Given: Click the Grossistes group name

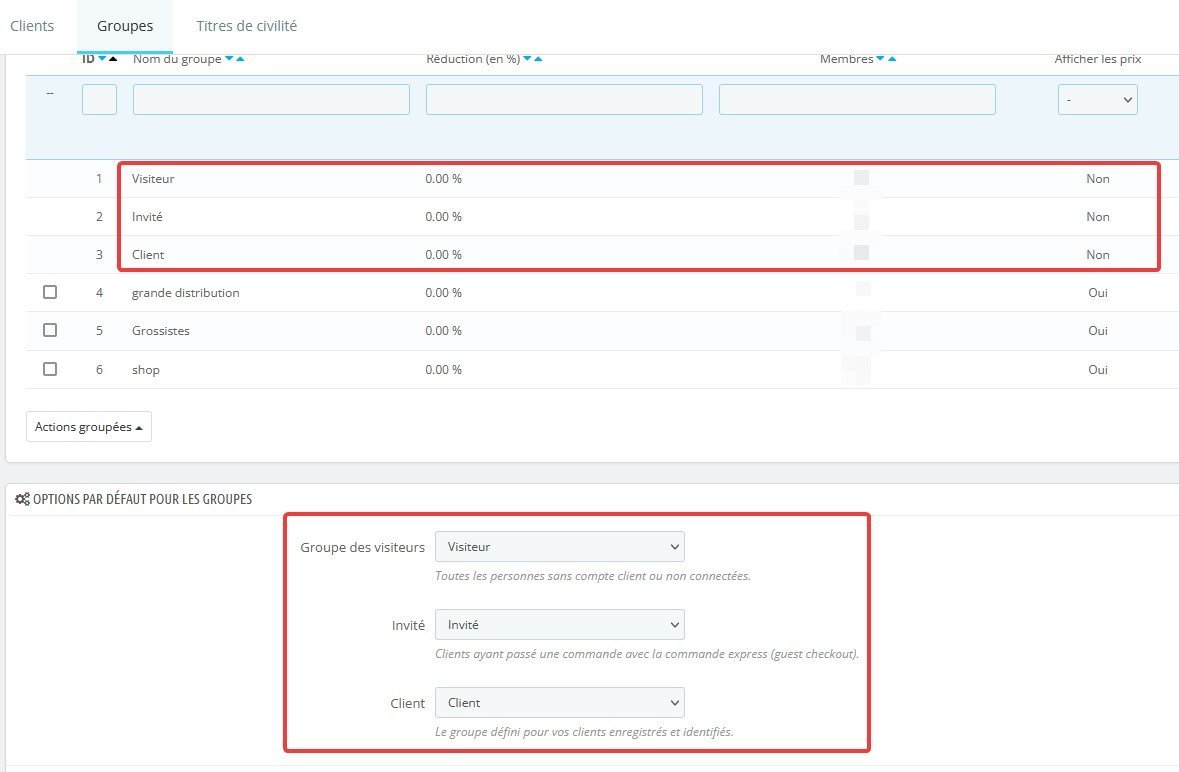Looking at the screenshot, I should click(x=161, y=331).
